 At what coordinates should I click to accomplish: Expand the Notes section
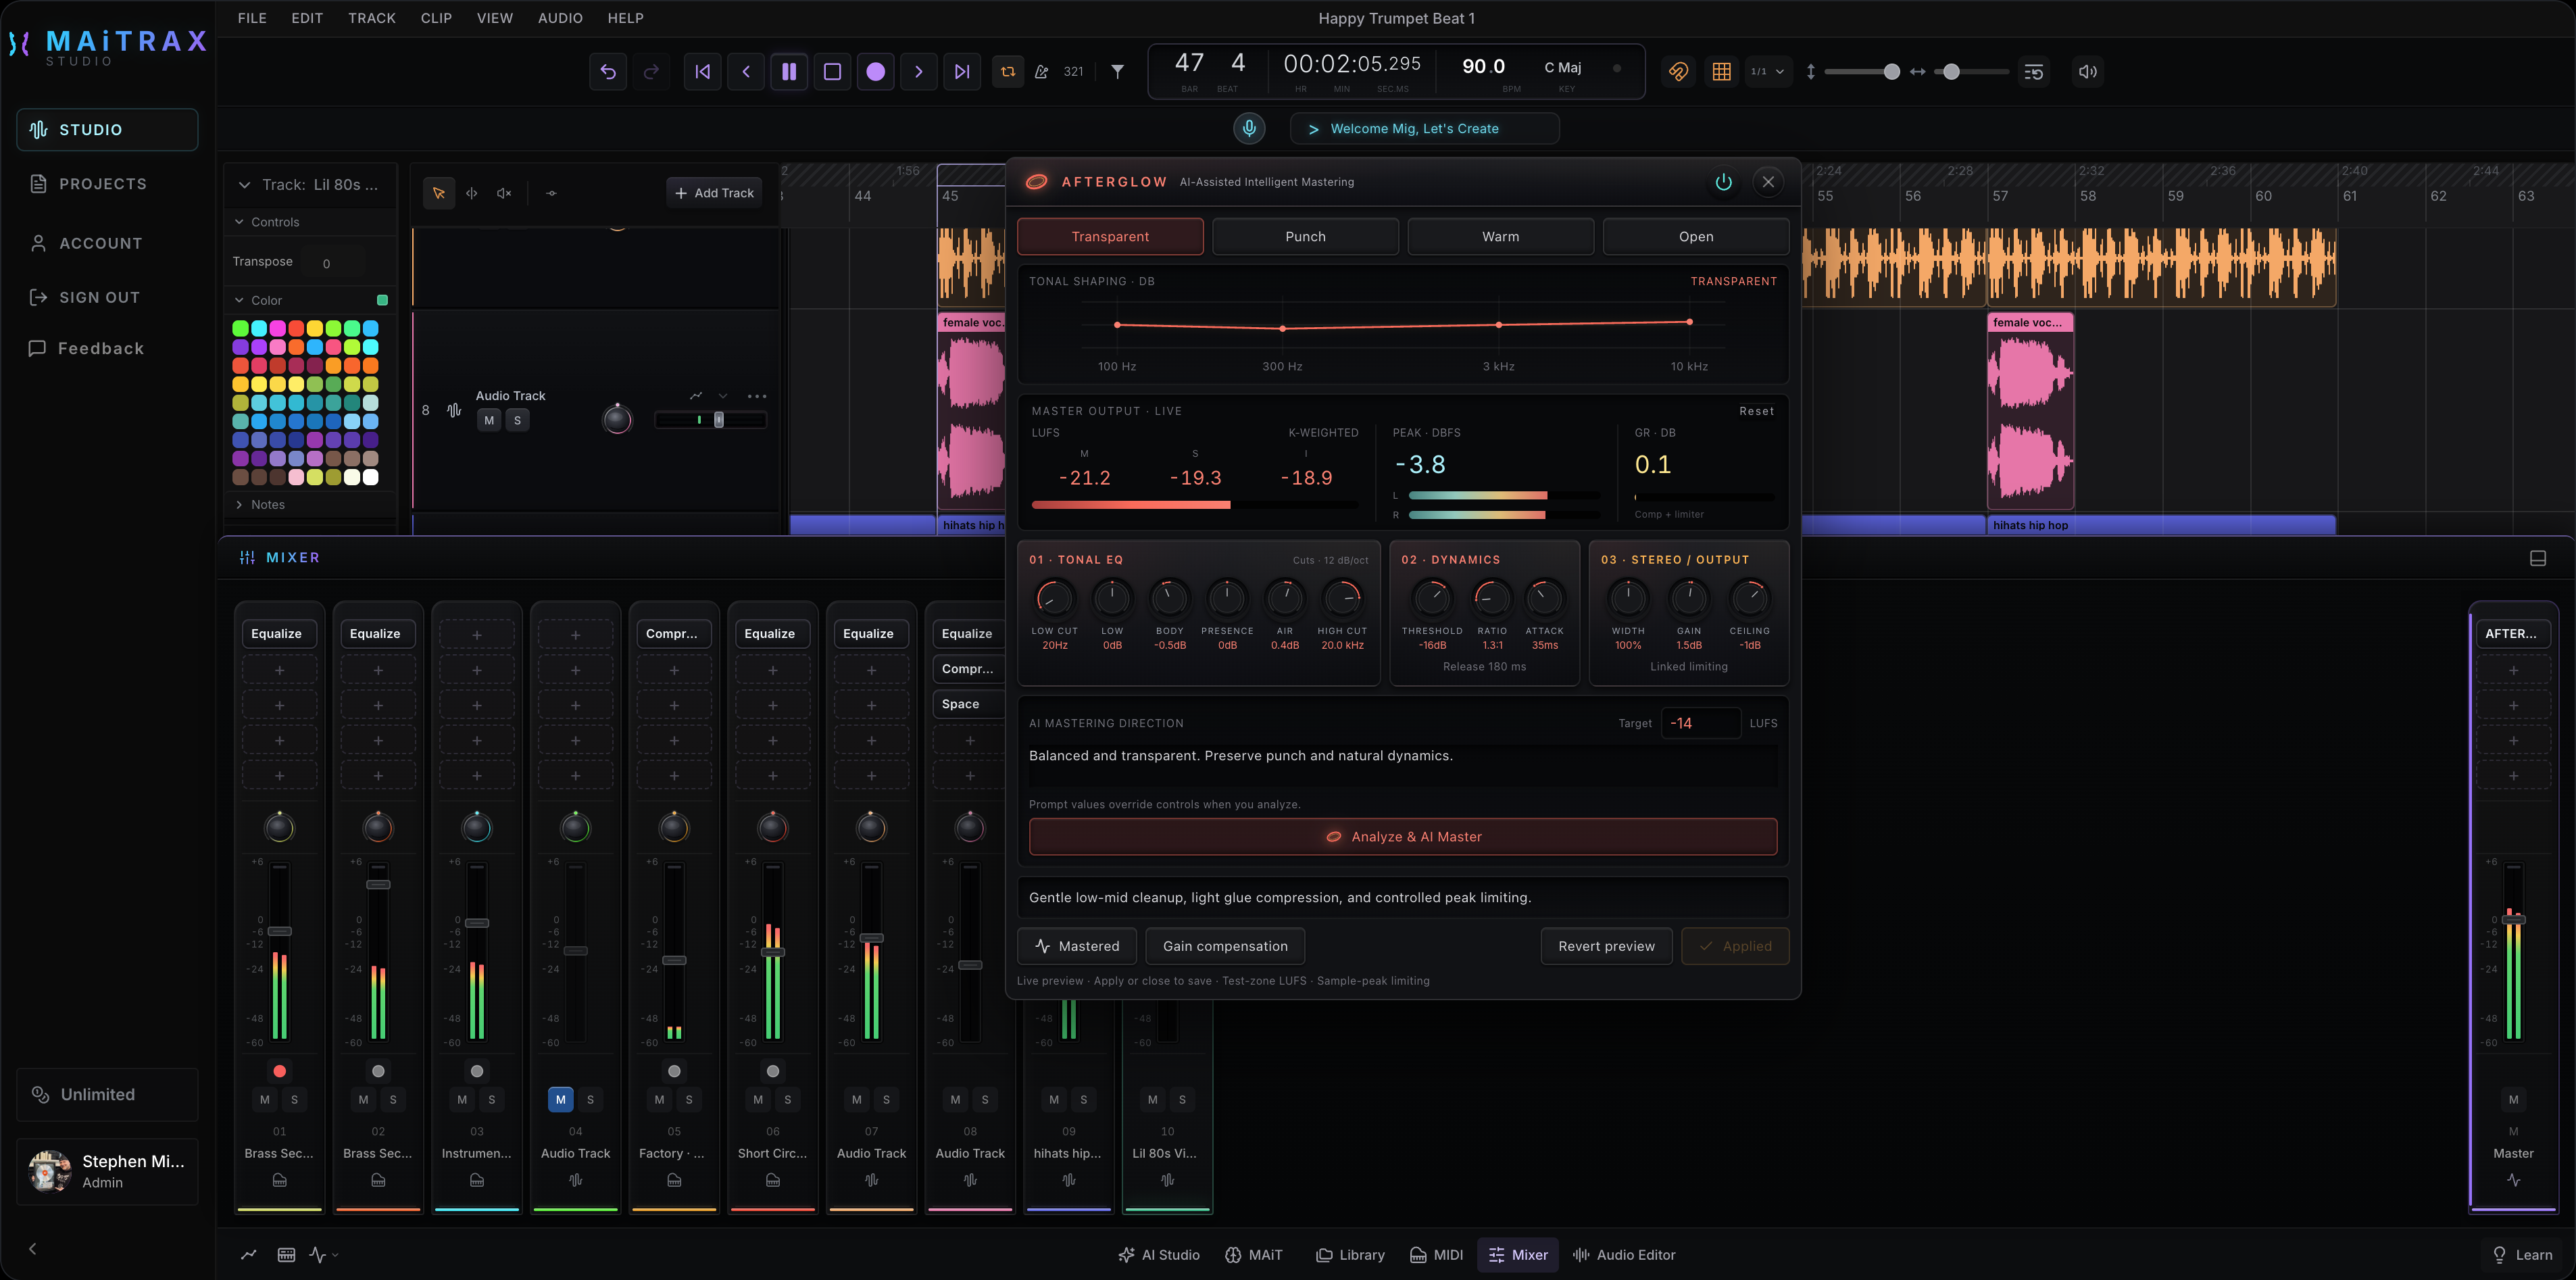[x=239, y=504]
